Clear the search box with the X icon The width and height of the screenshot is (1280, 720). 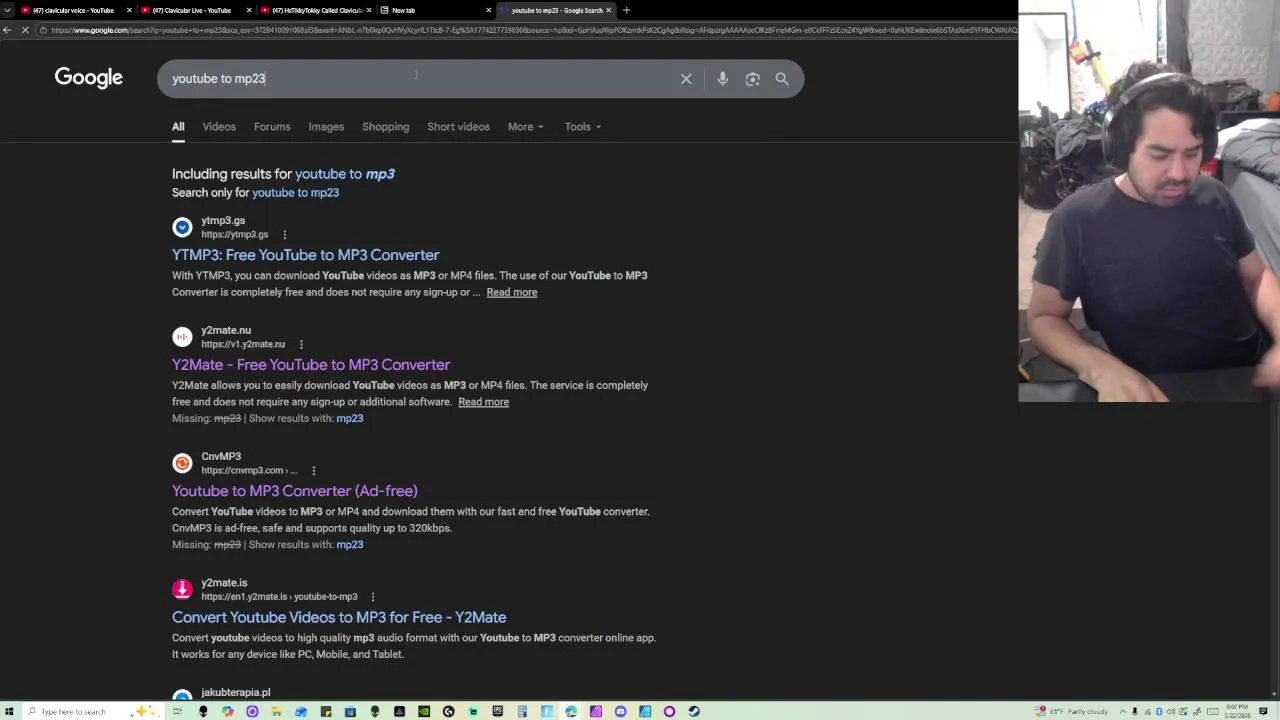686,78
